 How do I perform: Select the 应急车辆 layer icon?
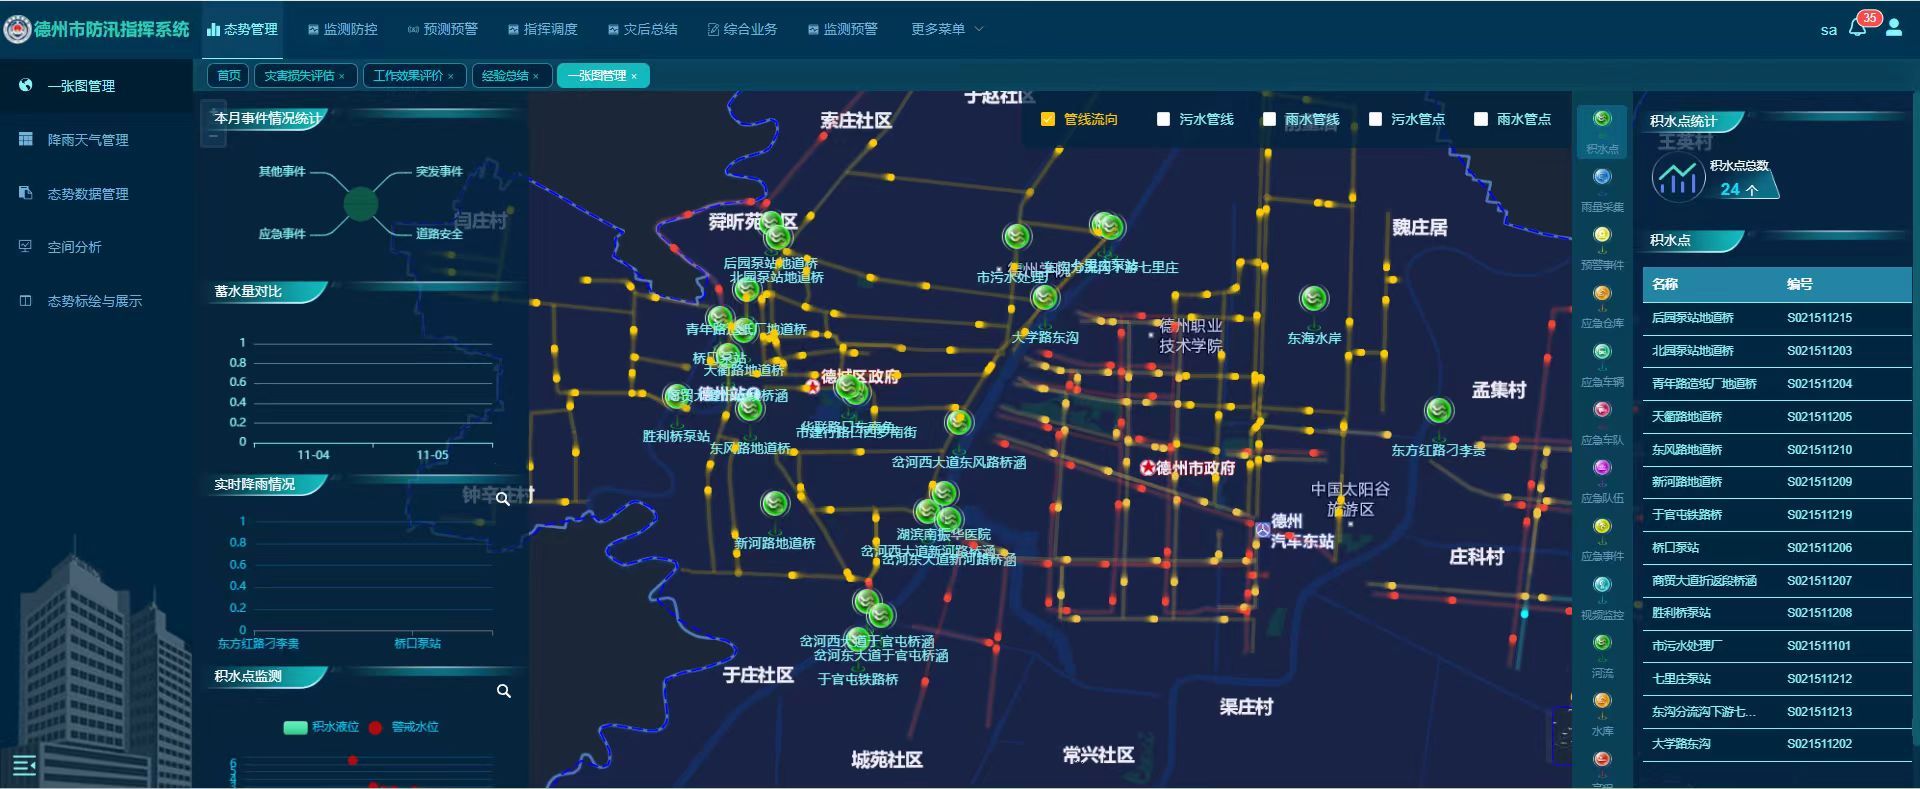[1602, 353]
